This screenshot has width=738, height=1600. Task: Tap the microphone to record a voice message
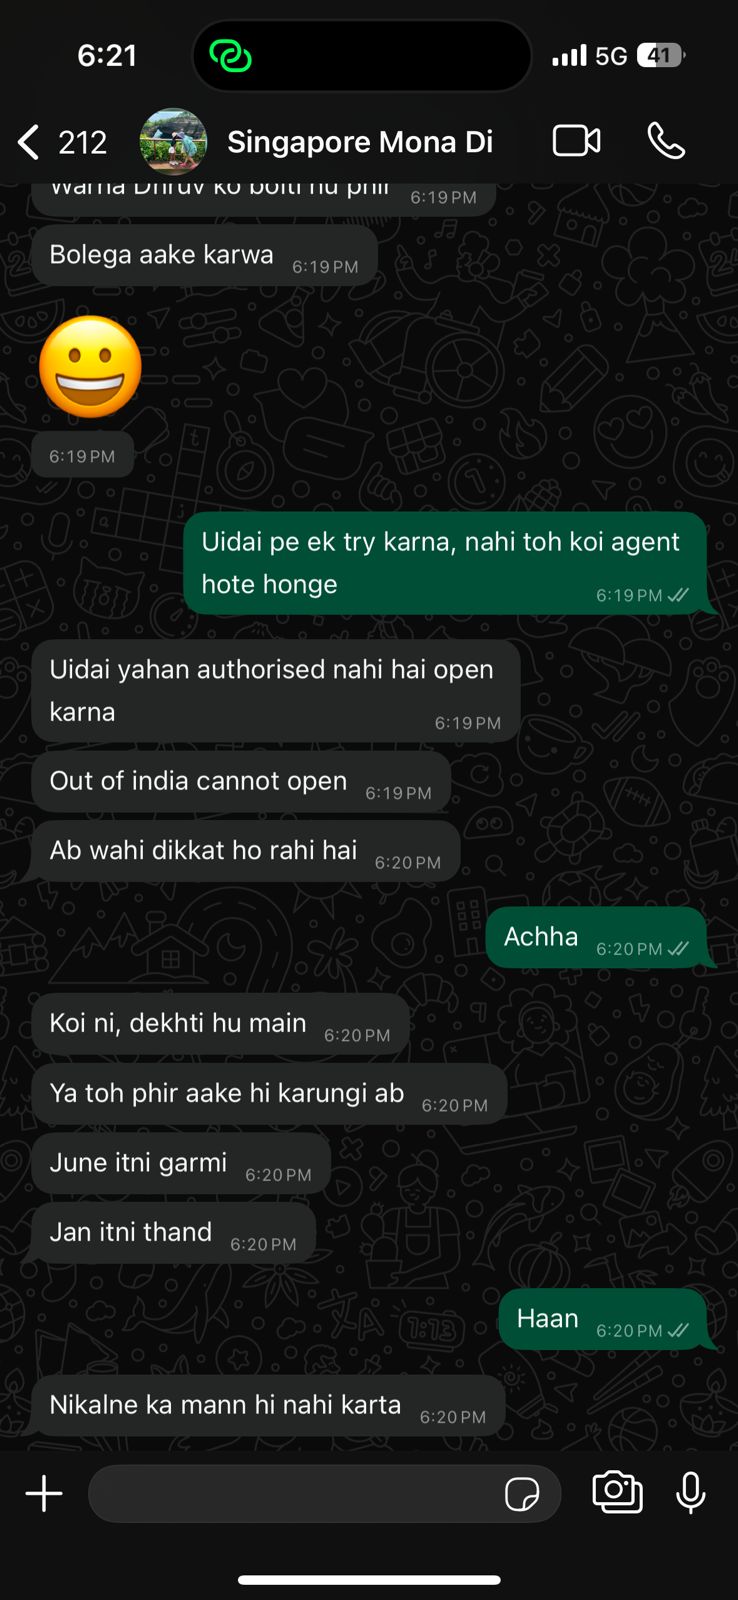(x=691, y=1493)
